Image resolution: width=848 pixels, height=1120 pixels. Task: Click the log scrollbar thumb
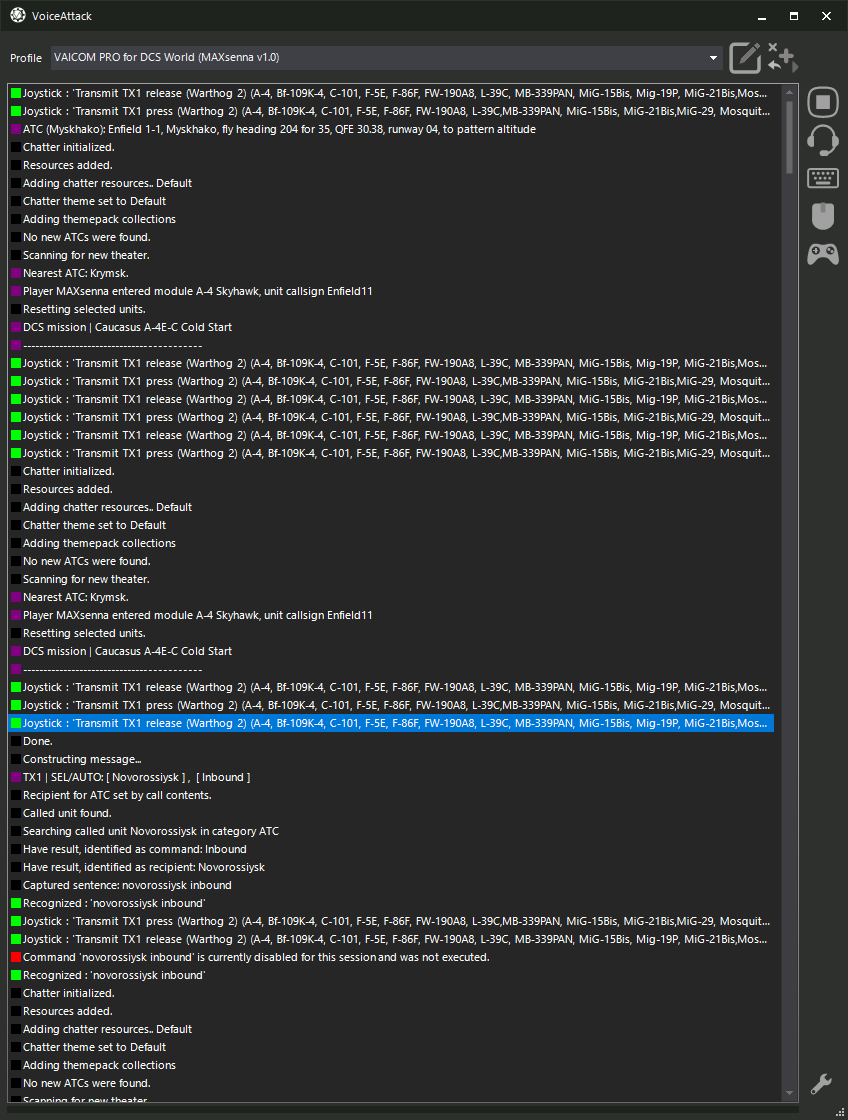click(x=789, y=136)
